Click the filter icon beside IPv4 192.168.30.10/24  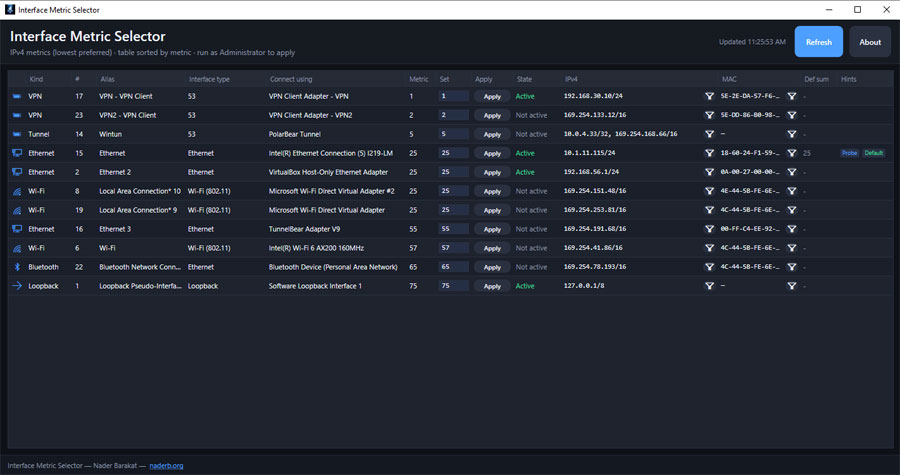click(x=709, y=96)
